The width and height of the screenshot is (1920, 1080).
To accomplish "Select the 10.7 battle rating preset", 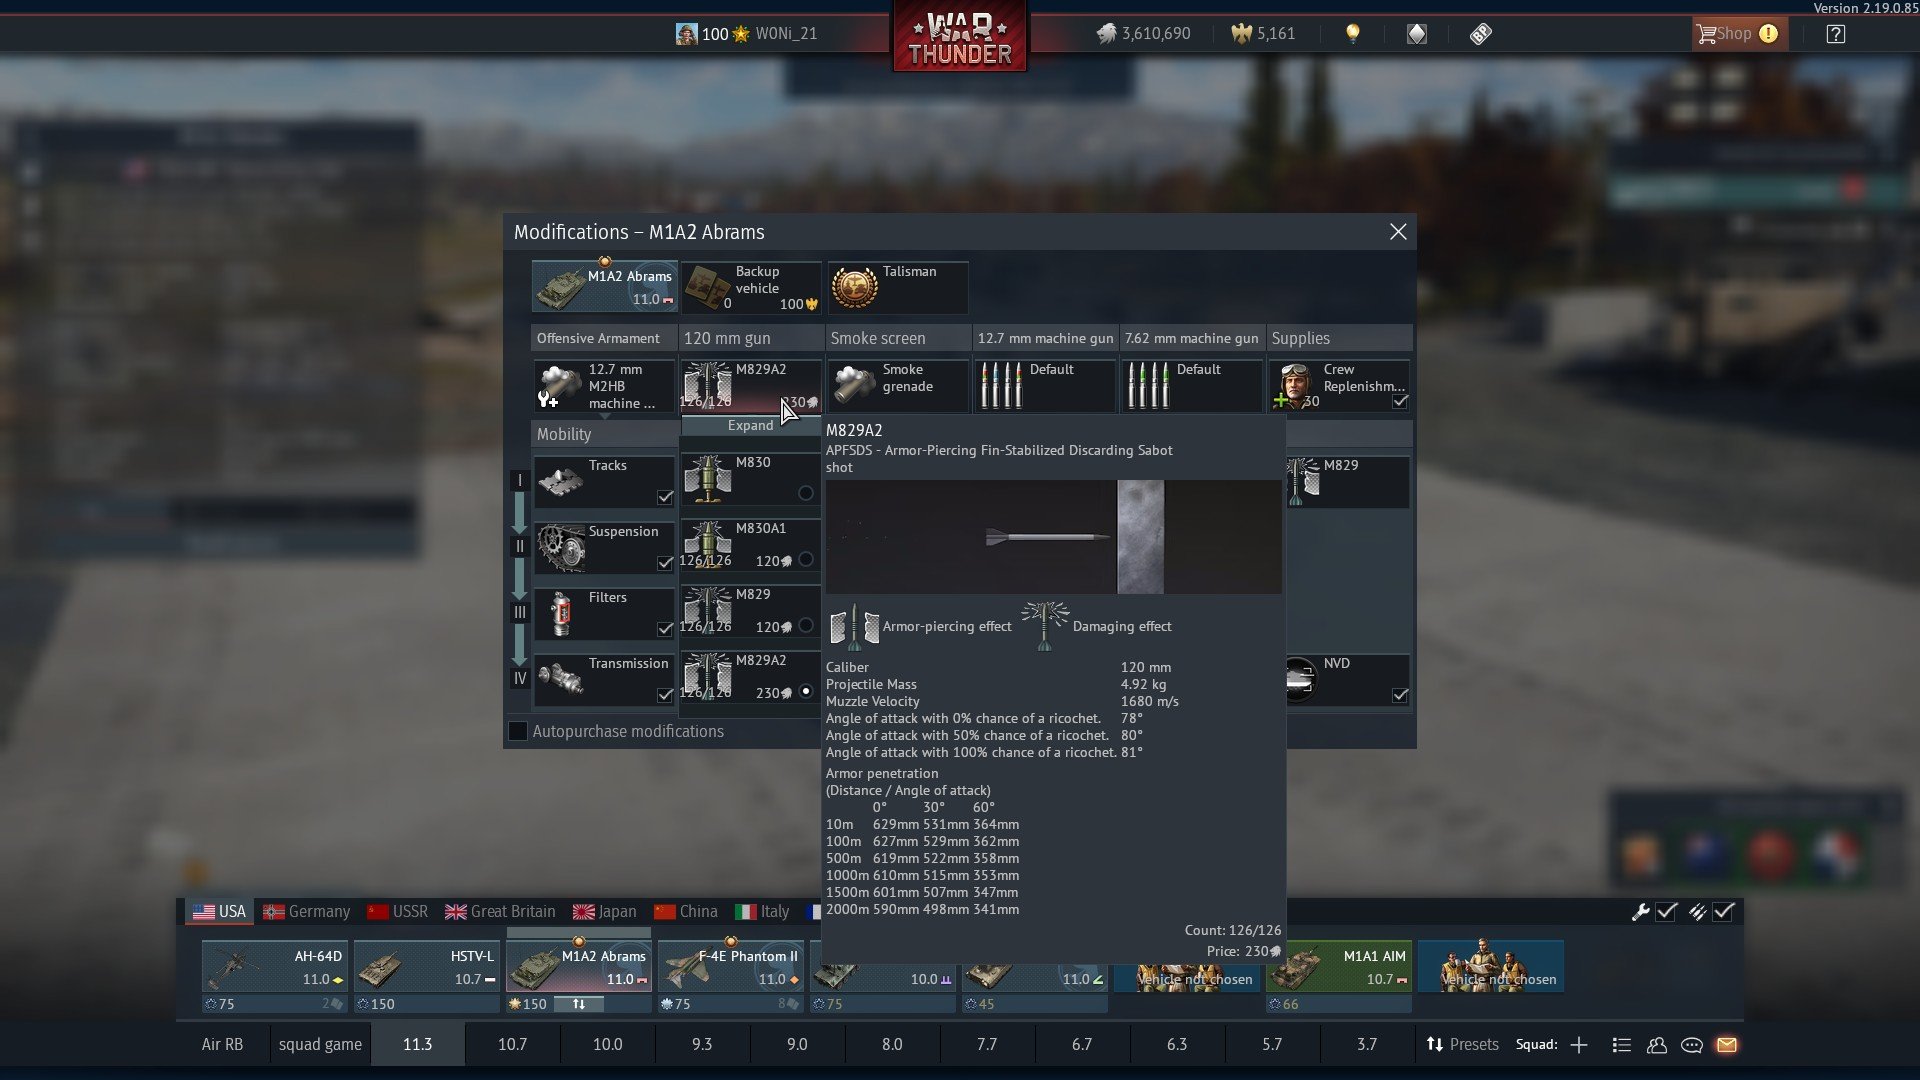I will (512, 1044).
